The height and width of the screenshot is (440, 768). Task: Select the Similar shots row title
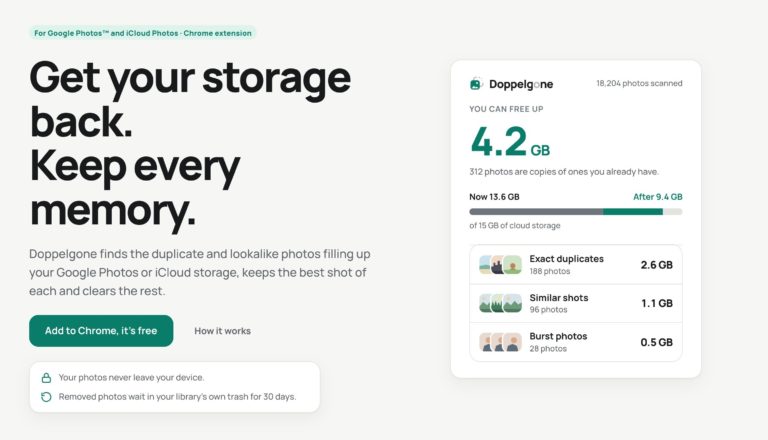point(558,298)
